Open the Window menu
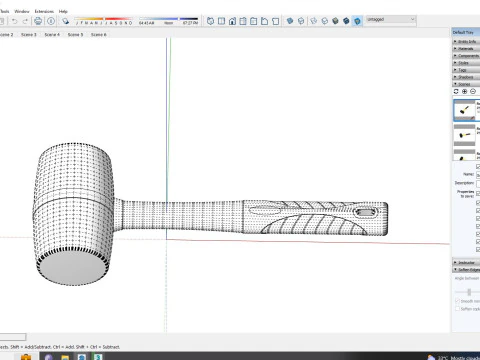480x360 pixels. pos(22,11)
